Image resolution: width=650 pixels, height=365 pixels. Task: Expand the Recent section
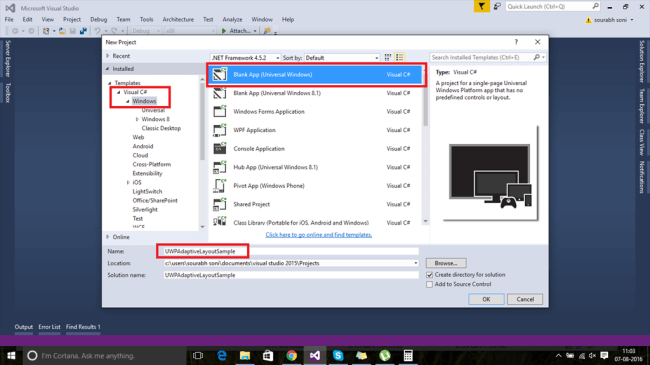108,56
